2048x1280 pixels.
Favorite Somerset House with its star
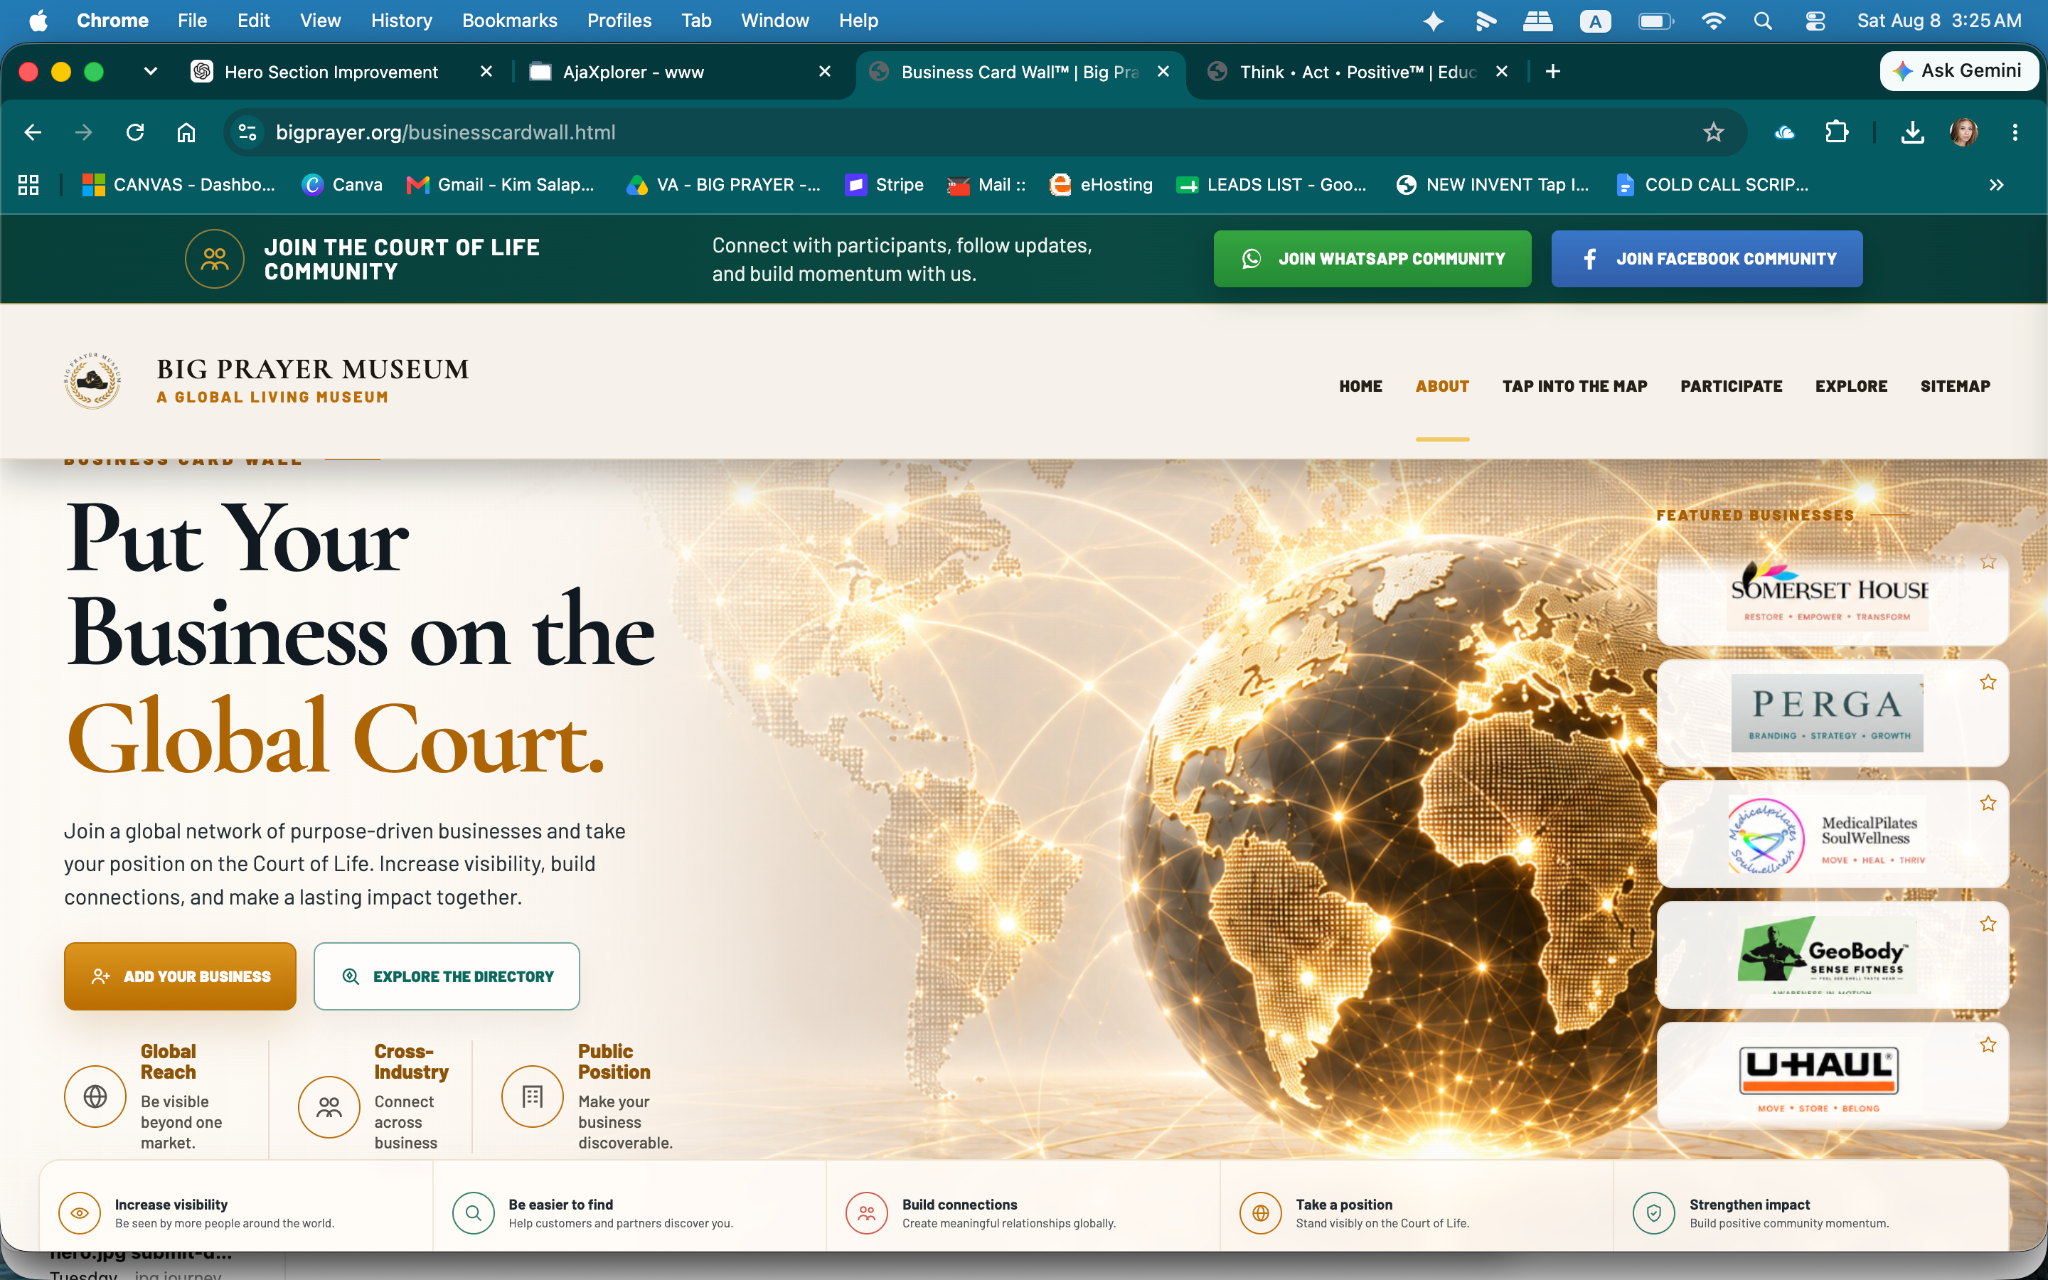1988,563
